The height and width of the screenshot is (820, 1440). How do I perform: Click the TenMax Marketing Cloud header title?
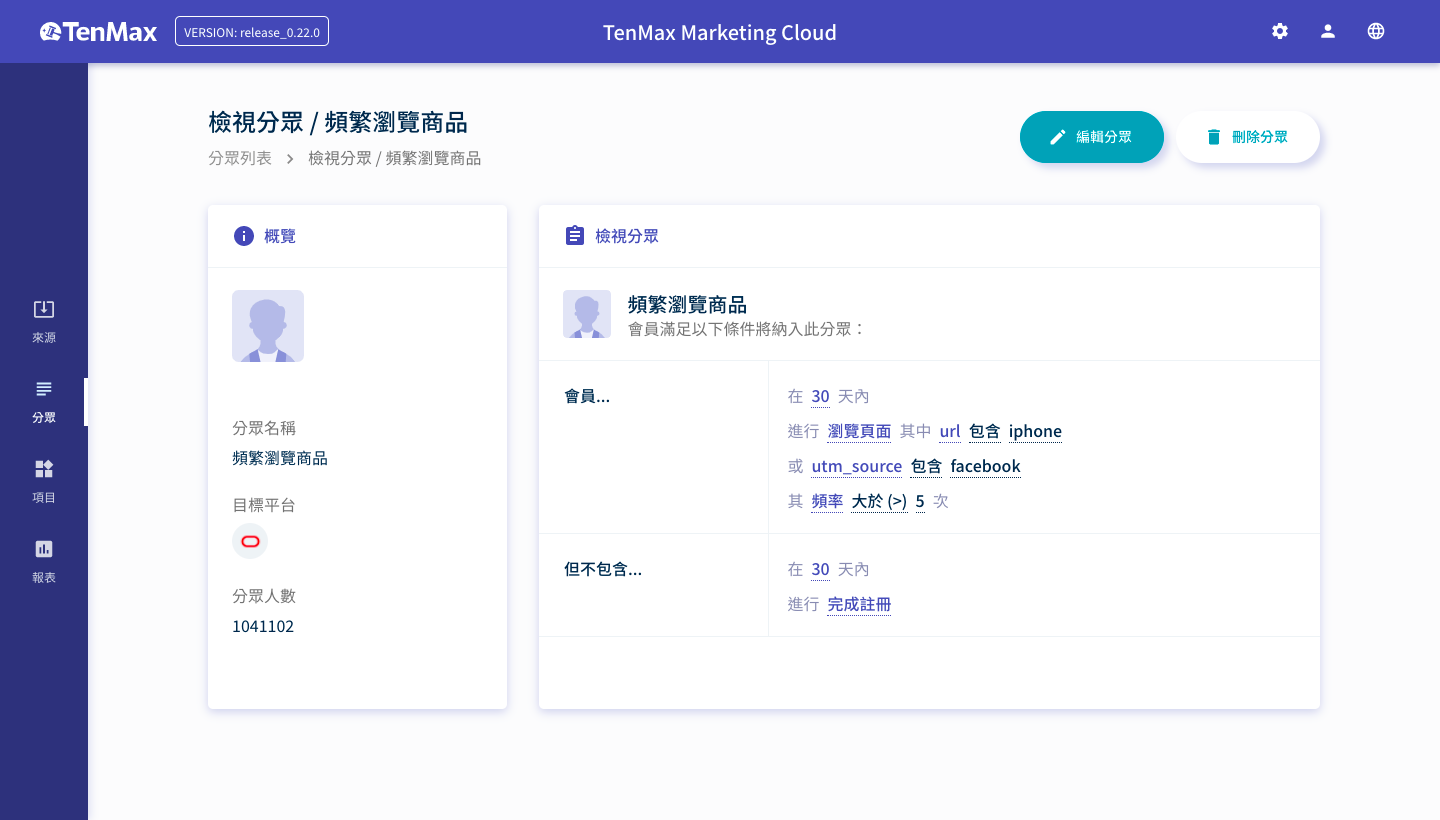720,32
